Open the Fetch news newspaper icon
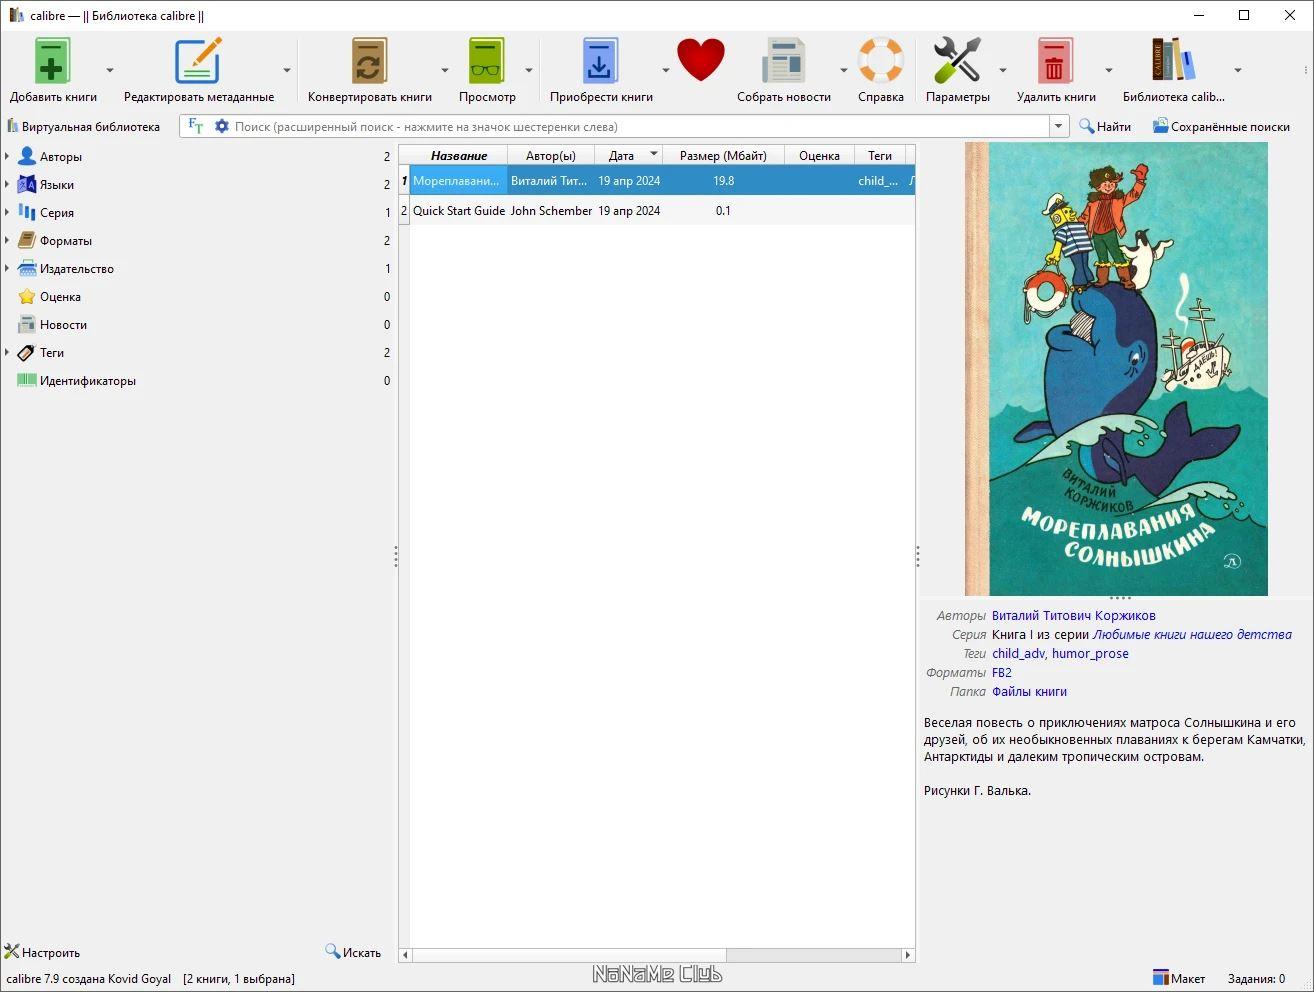 pos(783,62)
